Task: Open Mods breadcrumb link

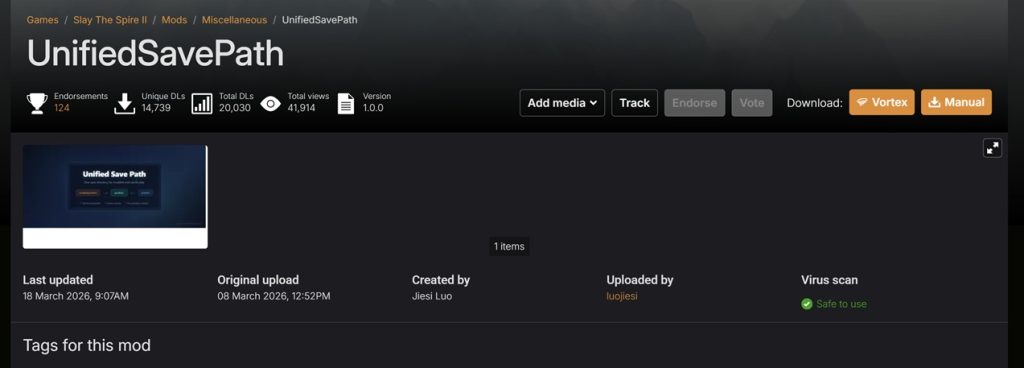Action: [174, 20]
